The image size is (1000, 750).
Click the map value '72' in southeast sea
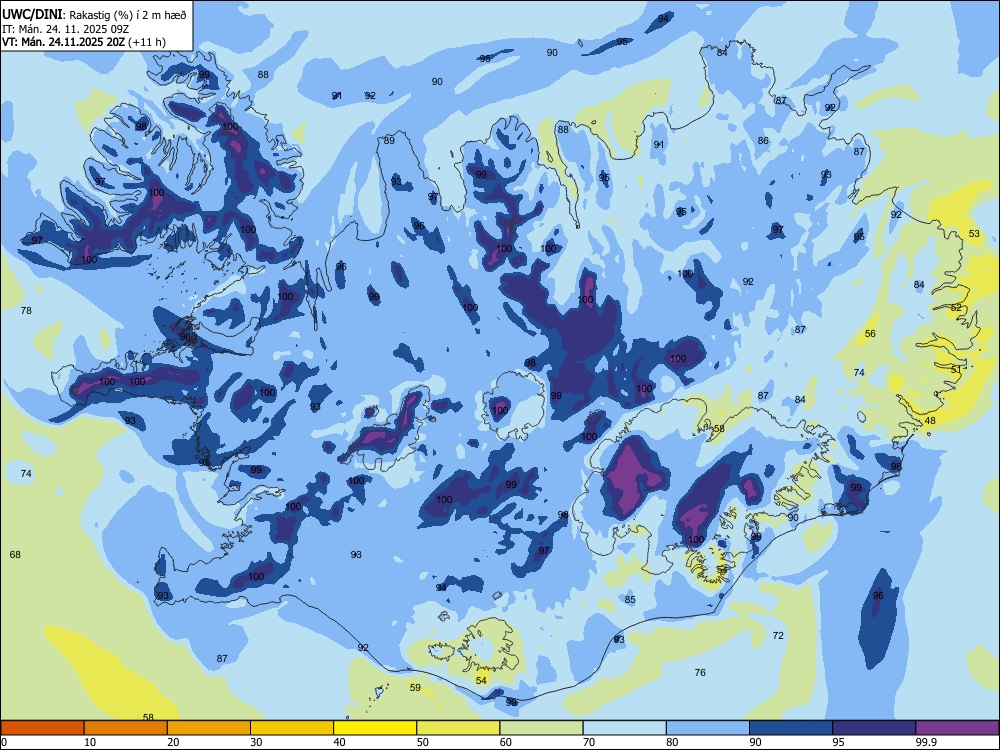778,635
